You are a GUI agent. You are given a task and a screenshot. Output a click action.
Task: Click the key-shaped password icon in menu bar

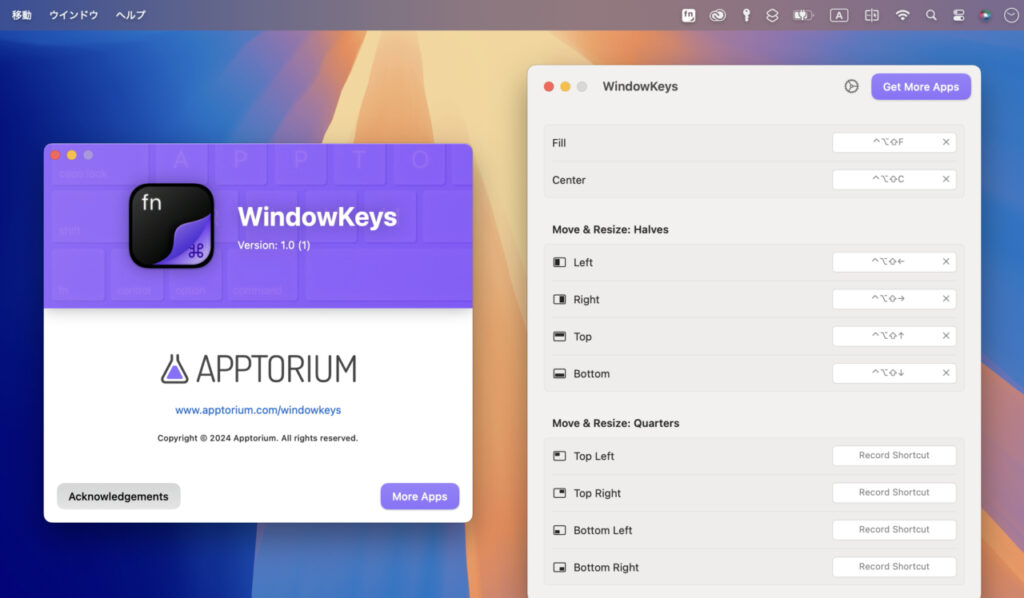[745, 15]
